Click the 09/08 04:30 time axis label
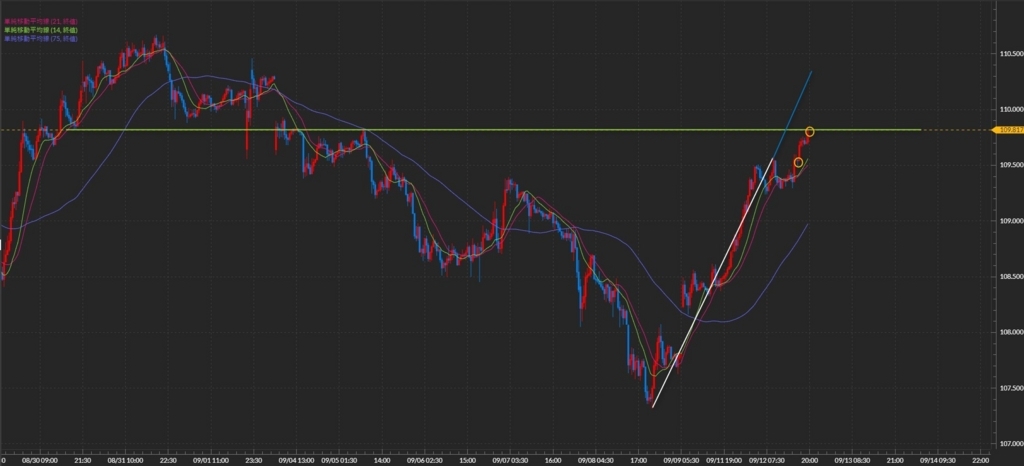This screenshot has height=466, width=1024. point(596,460)
